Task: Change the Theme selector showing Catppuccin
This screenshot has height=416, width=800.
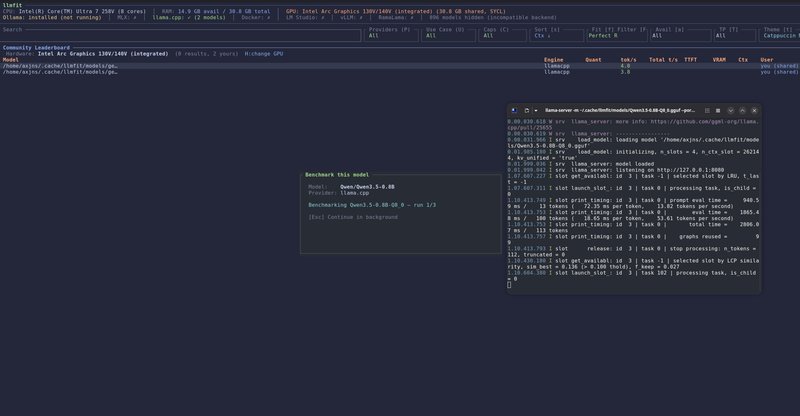Action: click(x=779, y=35)
